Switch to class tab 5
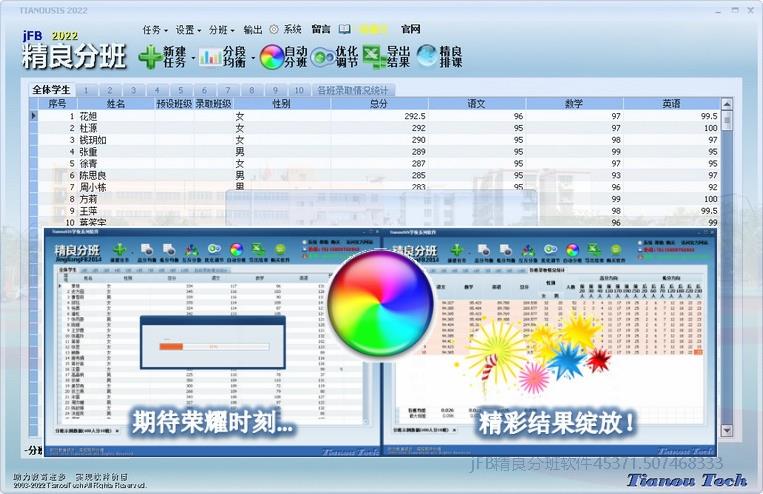Screen dimensions: 763x494 (181, 90)
